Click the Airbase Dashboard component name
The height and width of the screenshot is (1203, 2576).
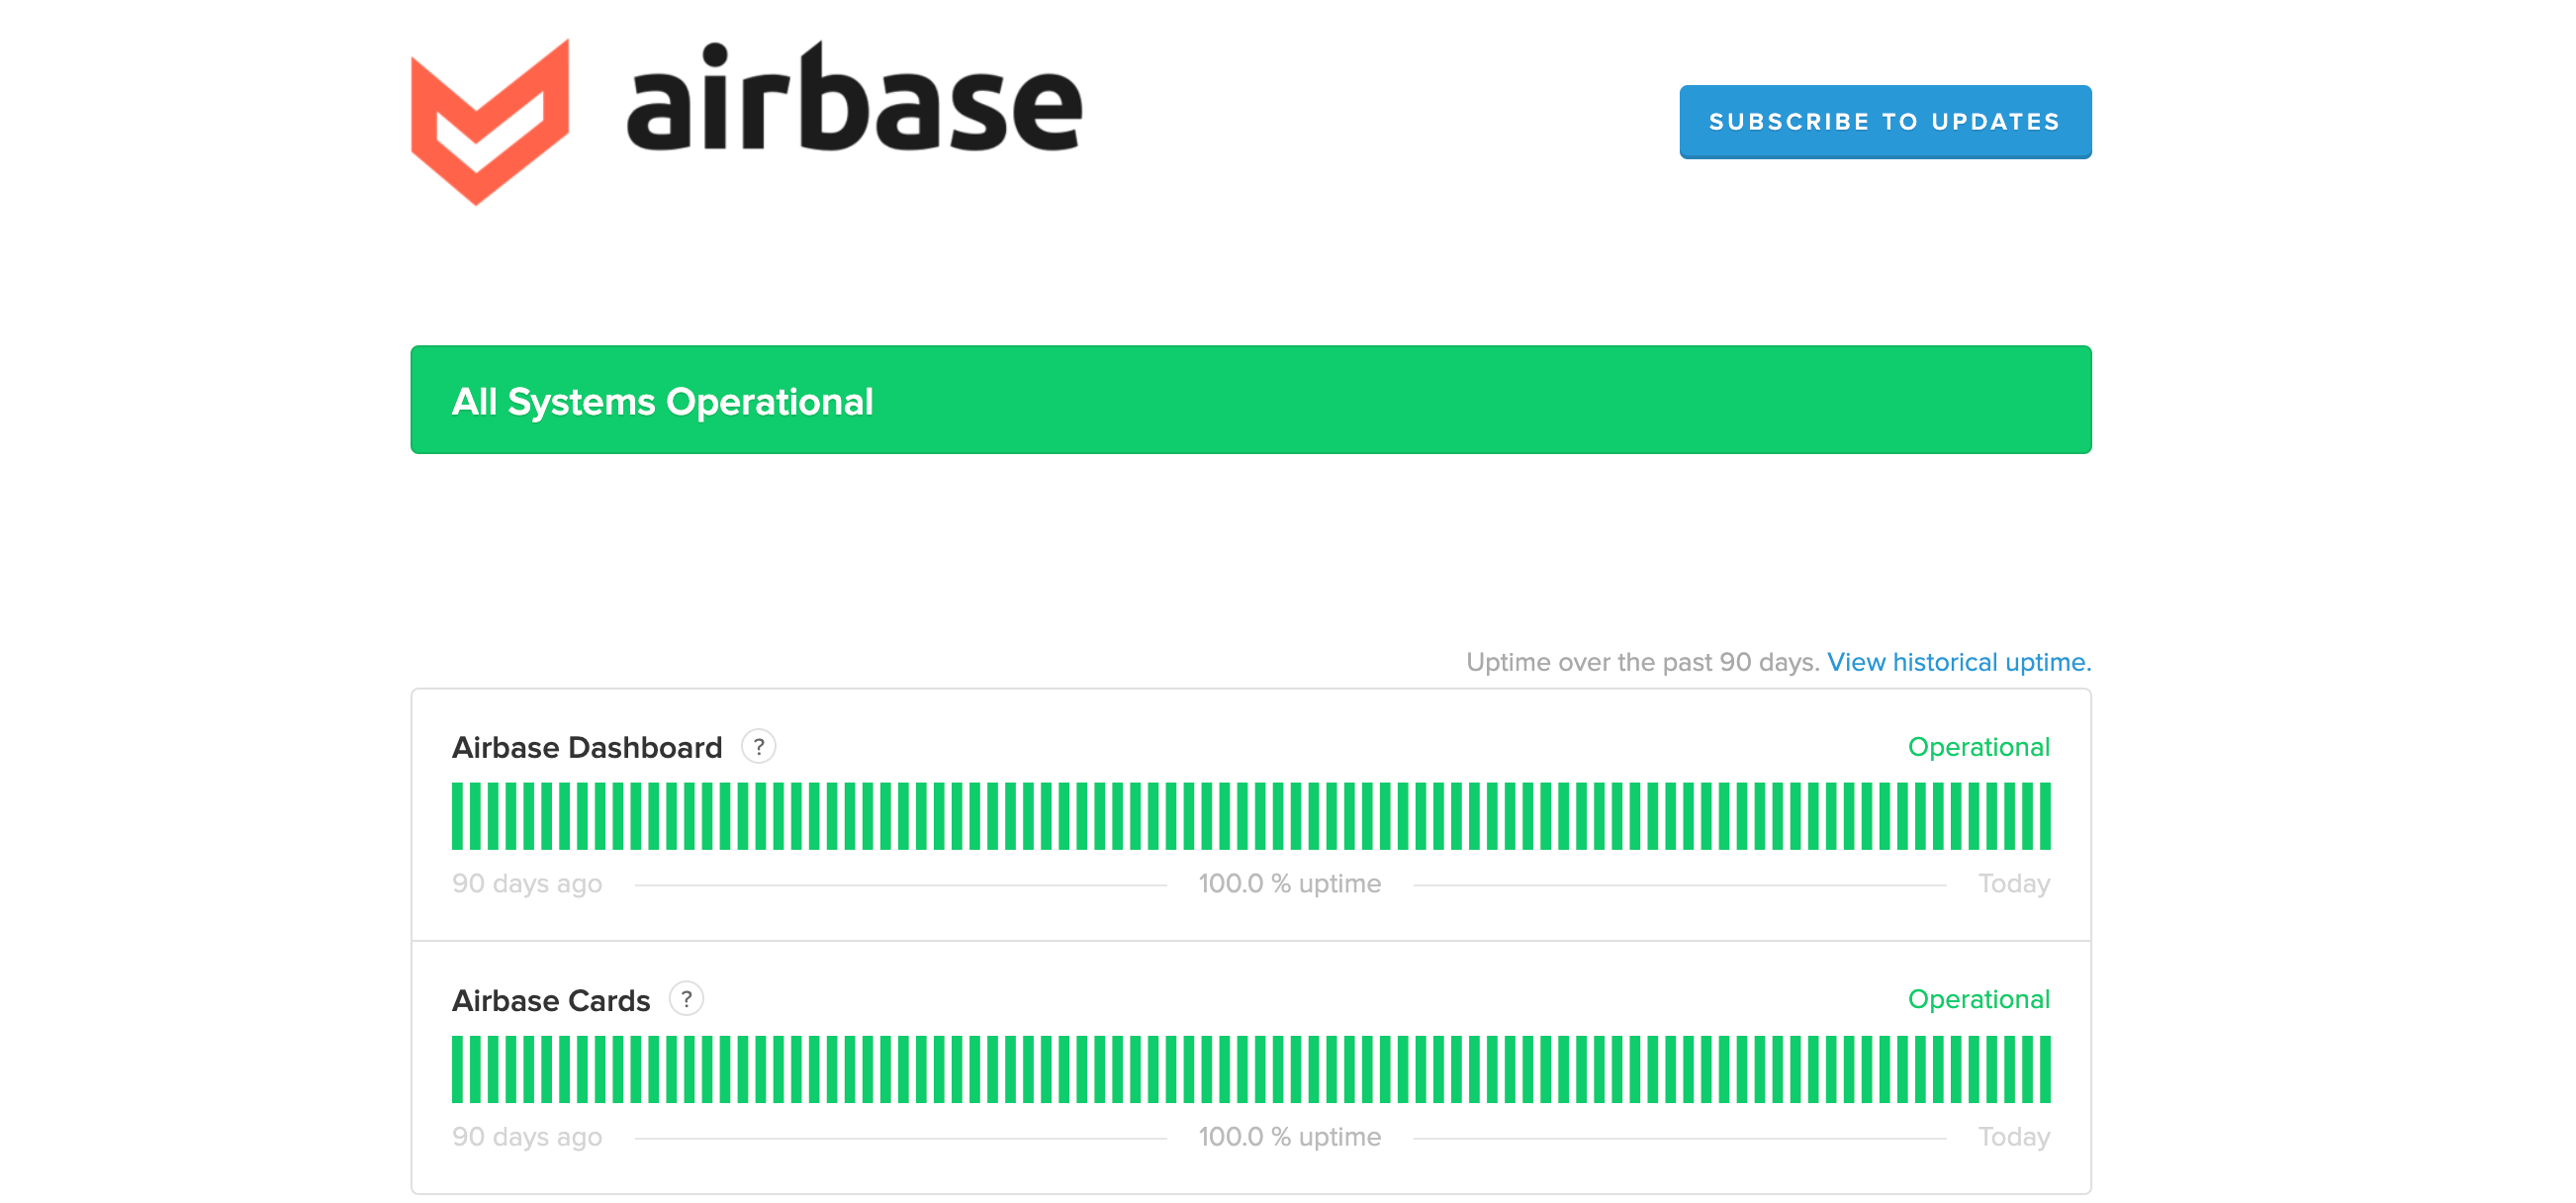tap(587, 747)
